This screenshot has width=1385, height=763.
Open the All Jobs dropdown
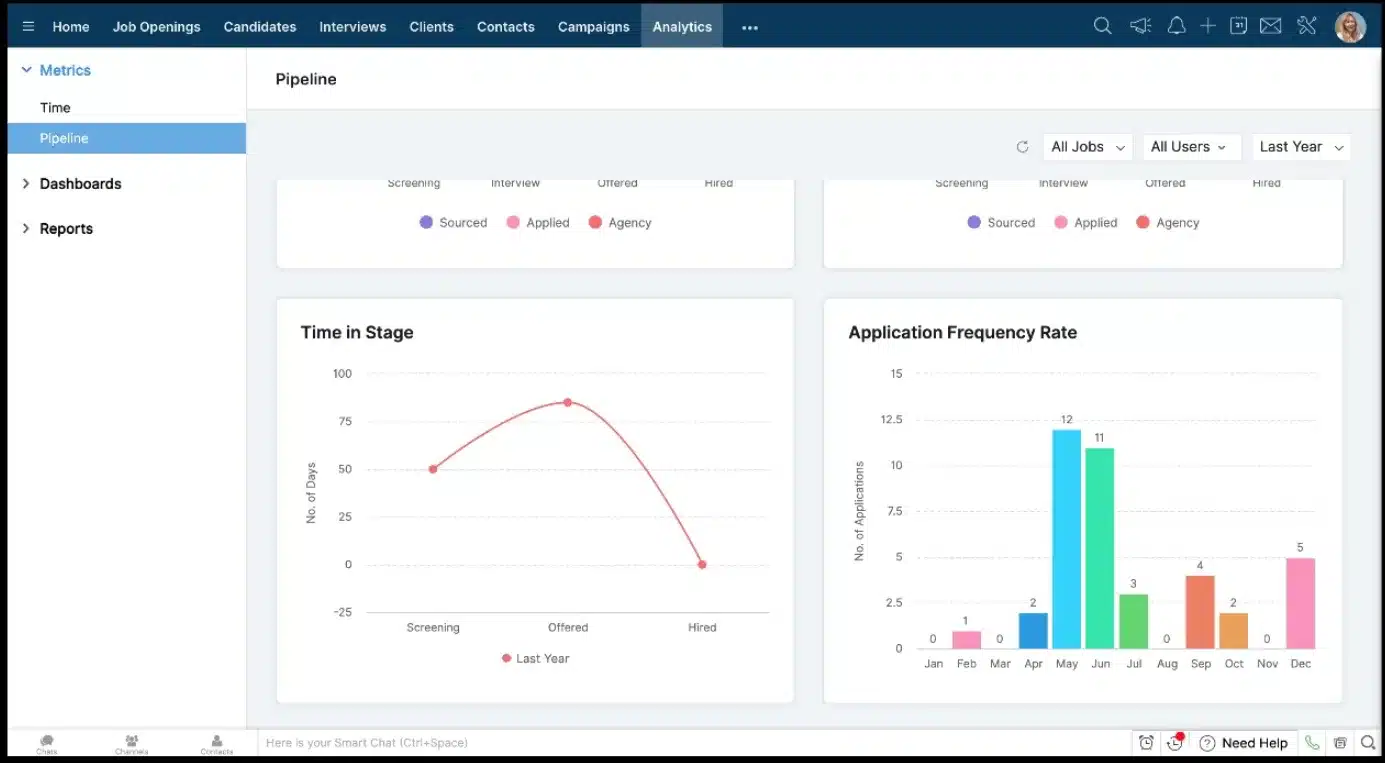1087,146
